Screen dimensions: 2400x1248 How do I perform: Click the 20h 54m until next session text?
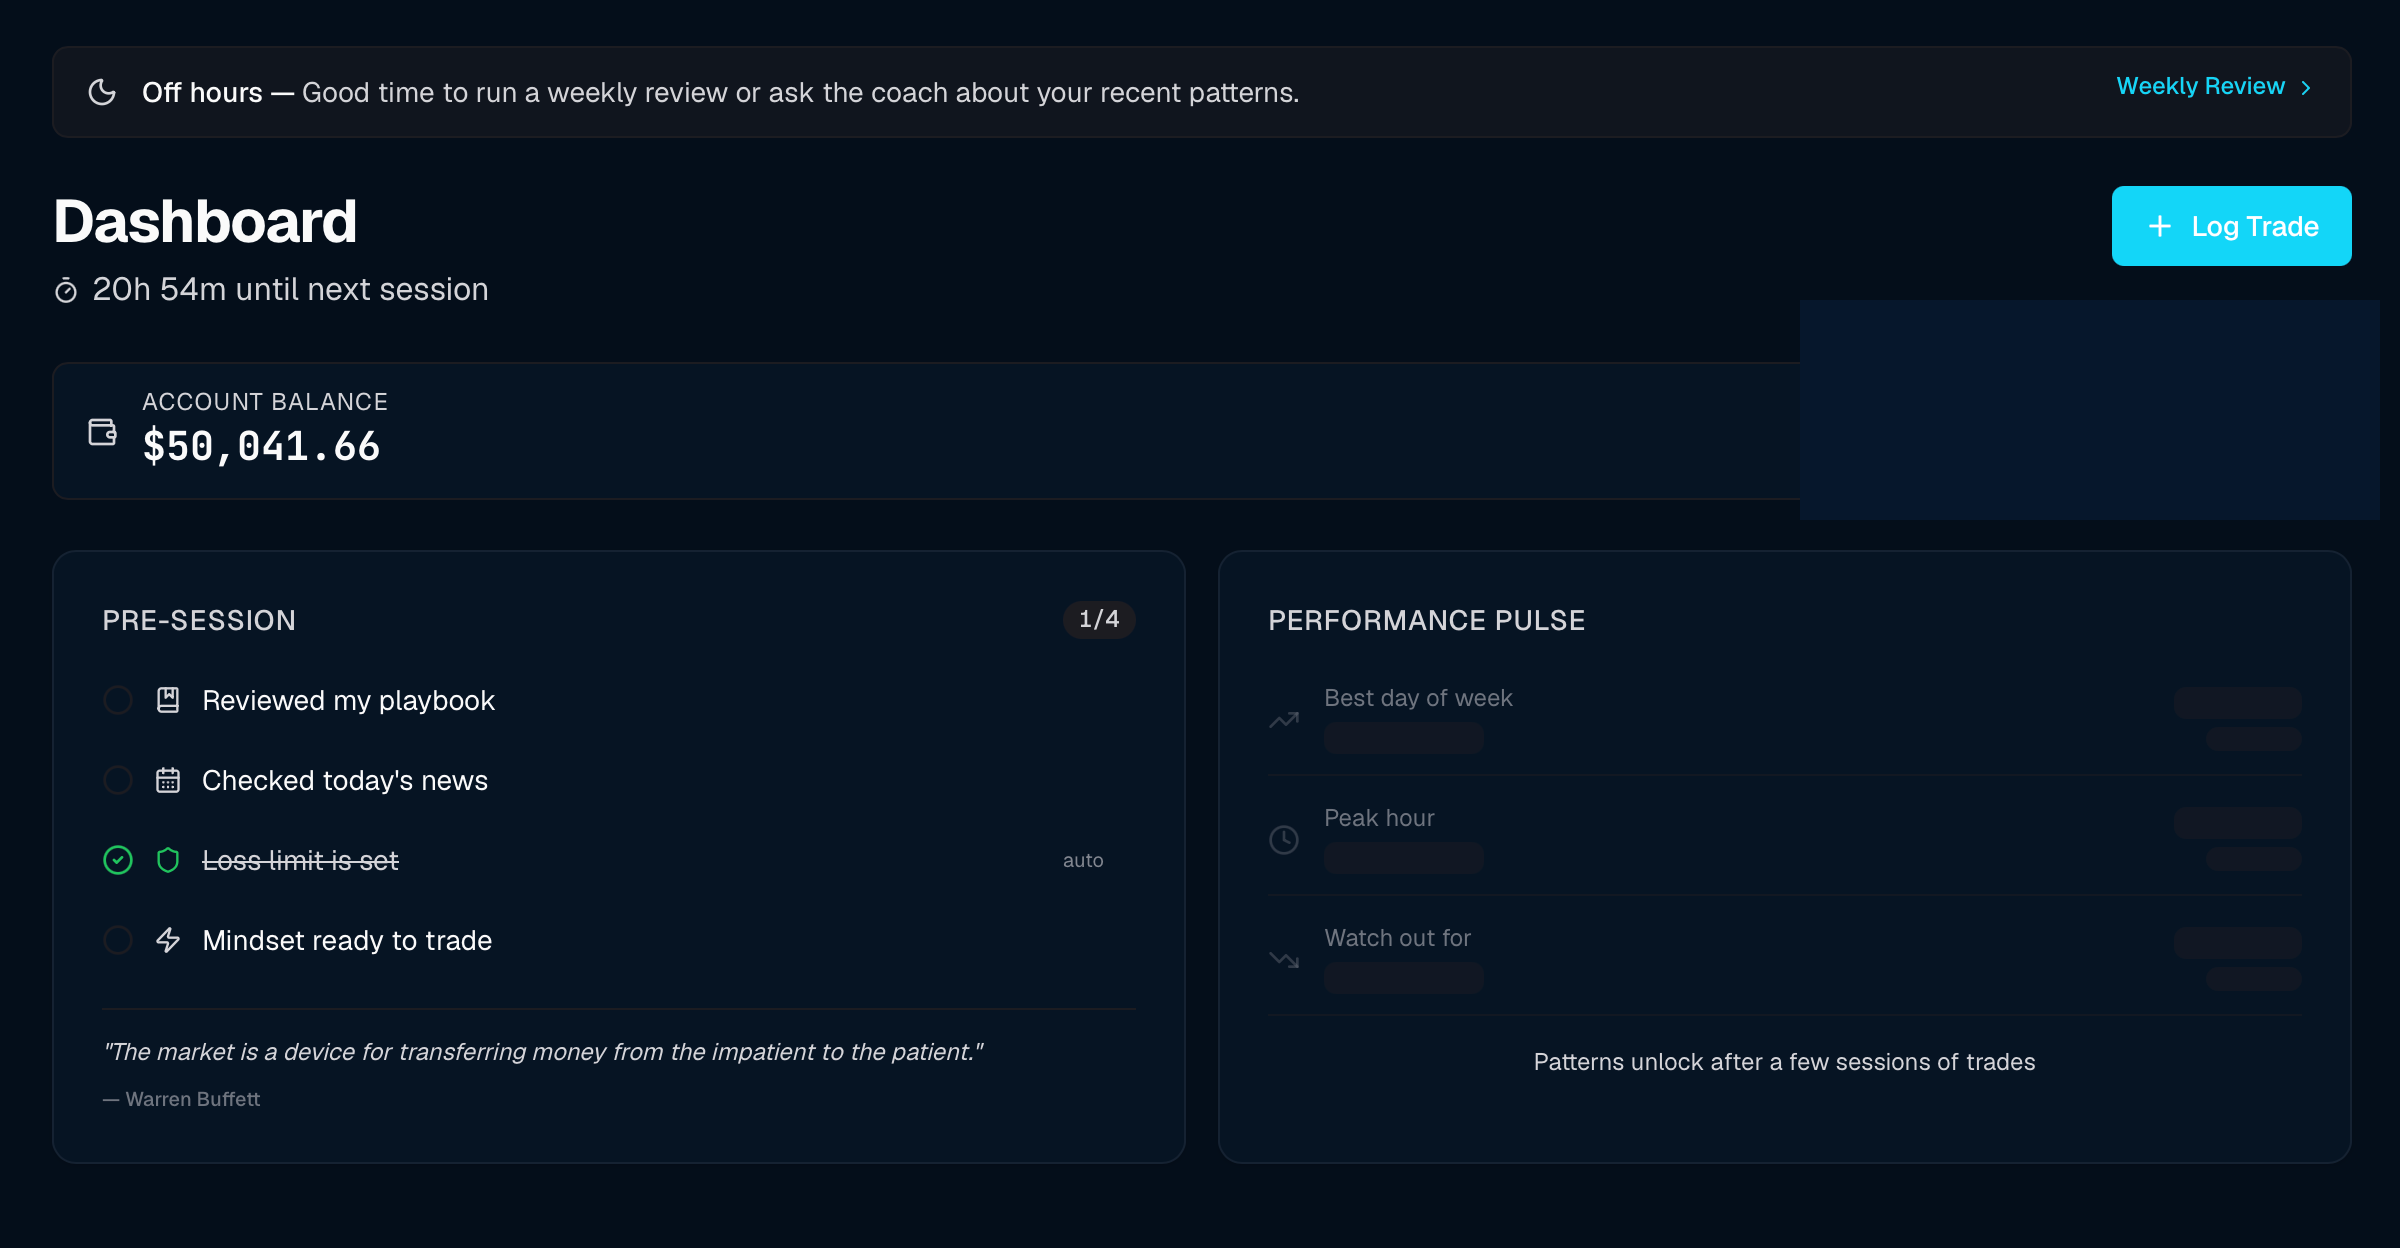(290, 289)
